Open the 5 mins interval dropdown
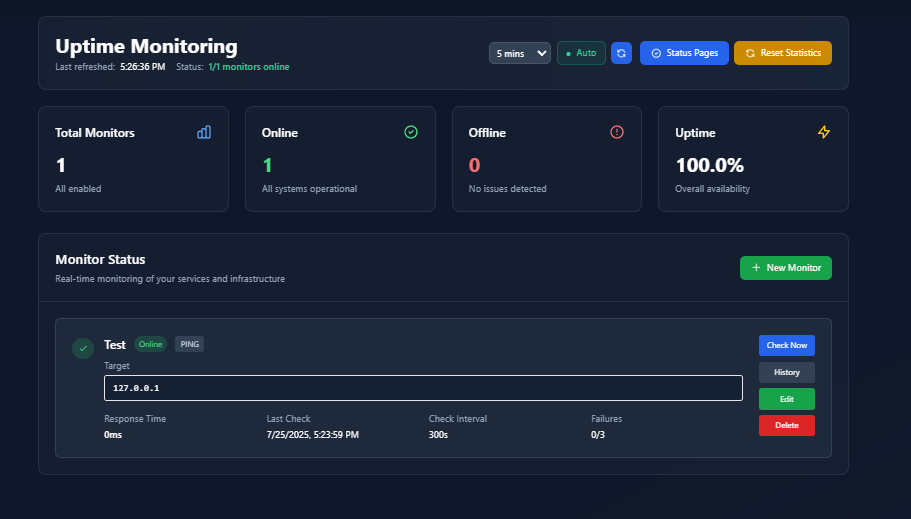Image resolution: width=911 pixels, height=519 pixels. 519,53
